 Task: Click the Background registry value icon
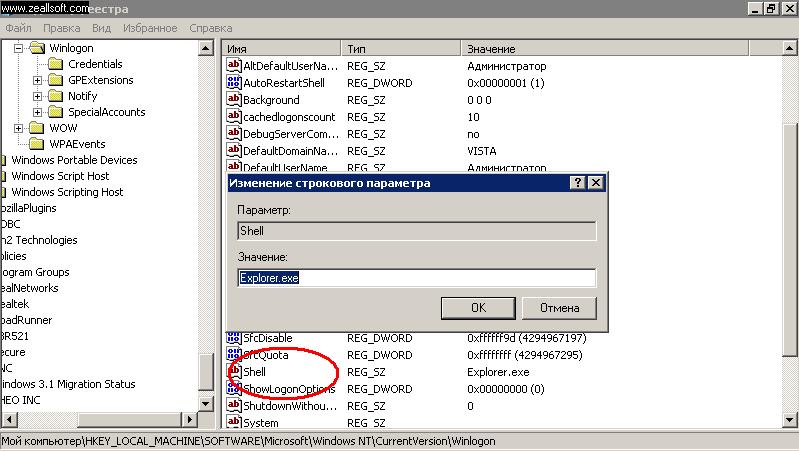[234, 100]
